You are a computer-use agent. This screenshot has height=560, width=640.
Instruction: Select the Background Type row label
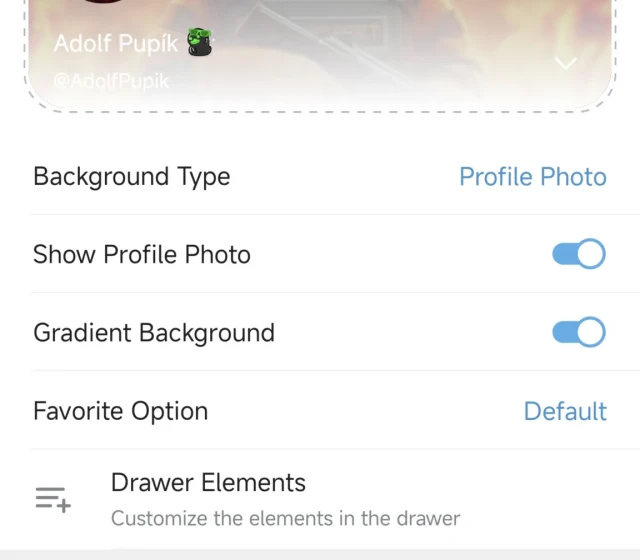point(132,177)
